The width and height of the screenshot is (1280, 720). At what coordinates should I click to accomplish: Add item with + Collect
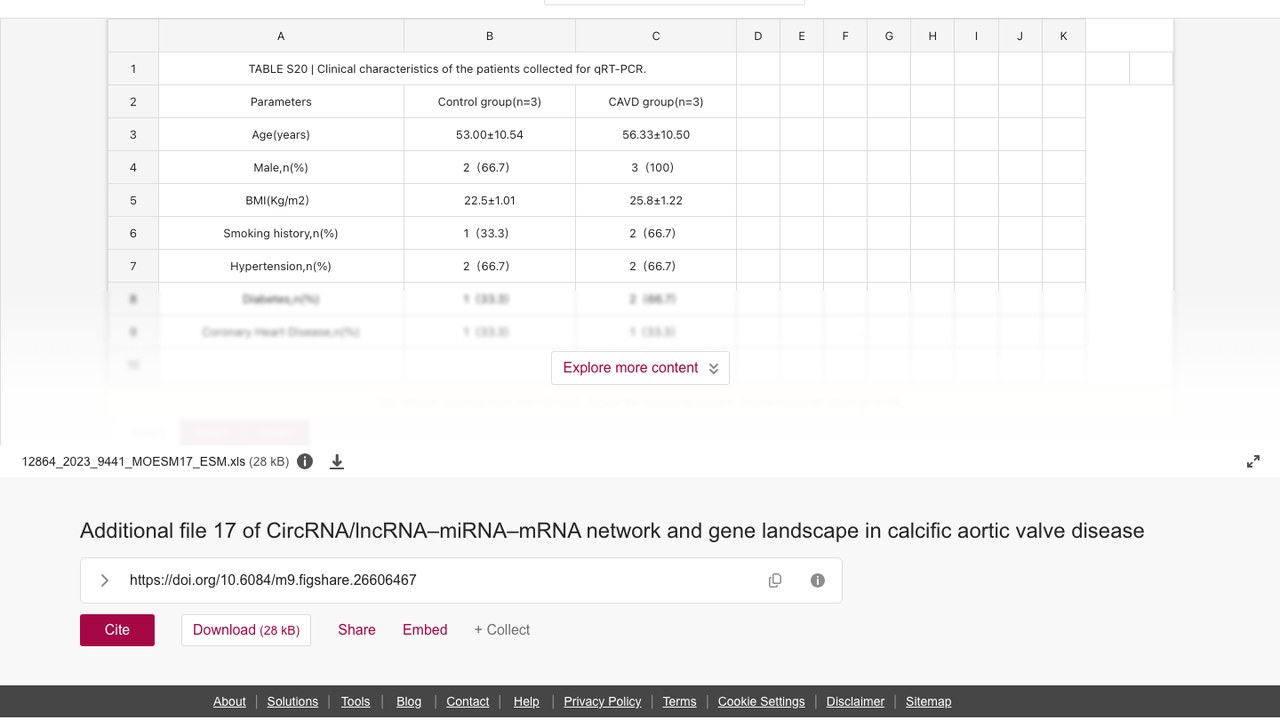pyautogui.click(x=502, y=630)
